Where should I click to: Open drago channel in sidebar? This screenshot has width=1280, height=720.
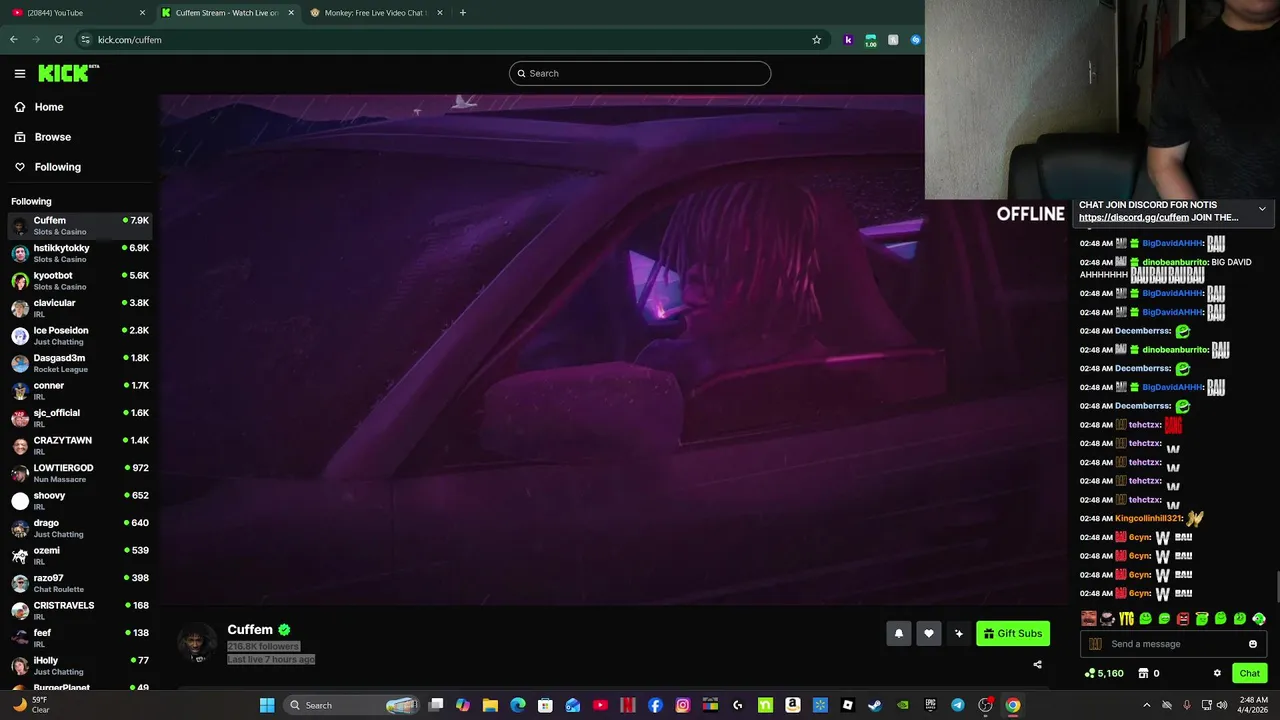pos(80,528)
